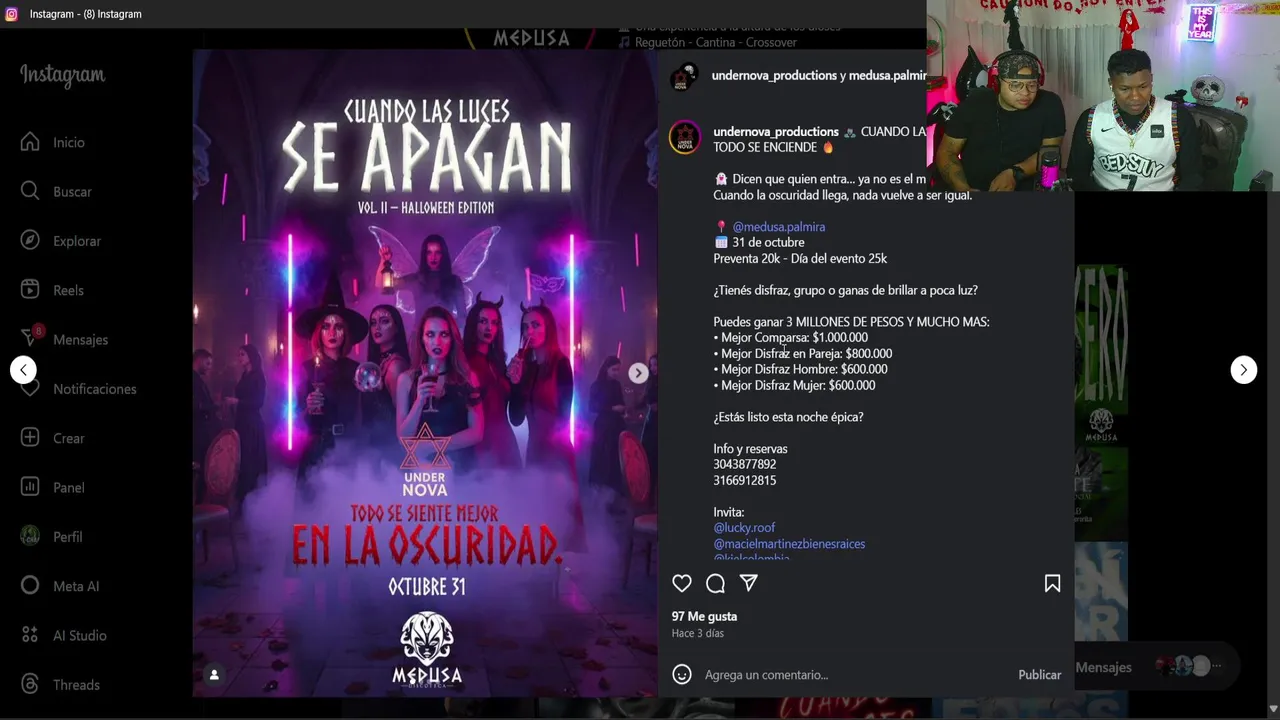Select the Buscar menu label
The width and height of the screenshot is (1280, 720).
[x=72, y=191]
